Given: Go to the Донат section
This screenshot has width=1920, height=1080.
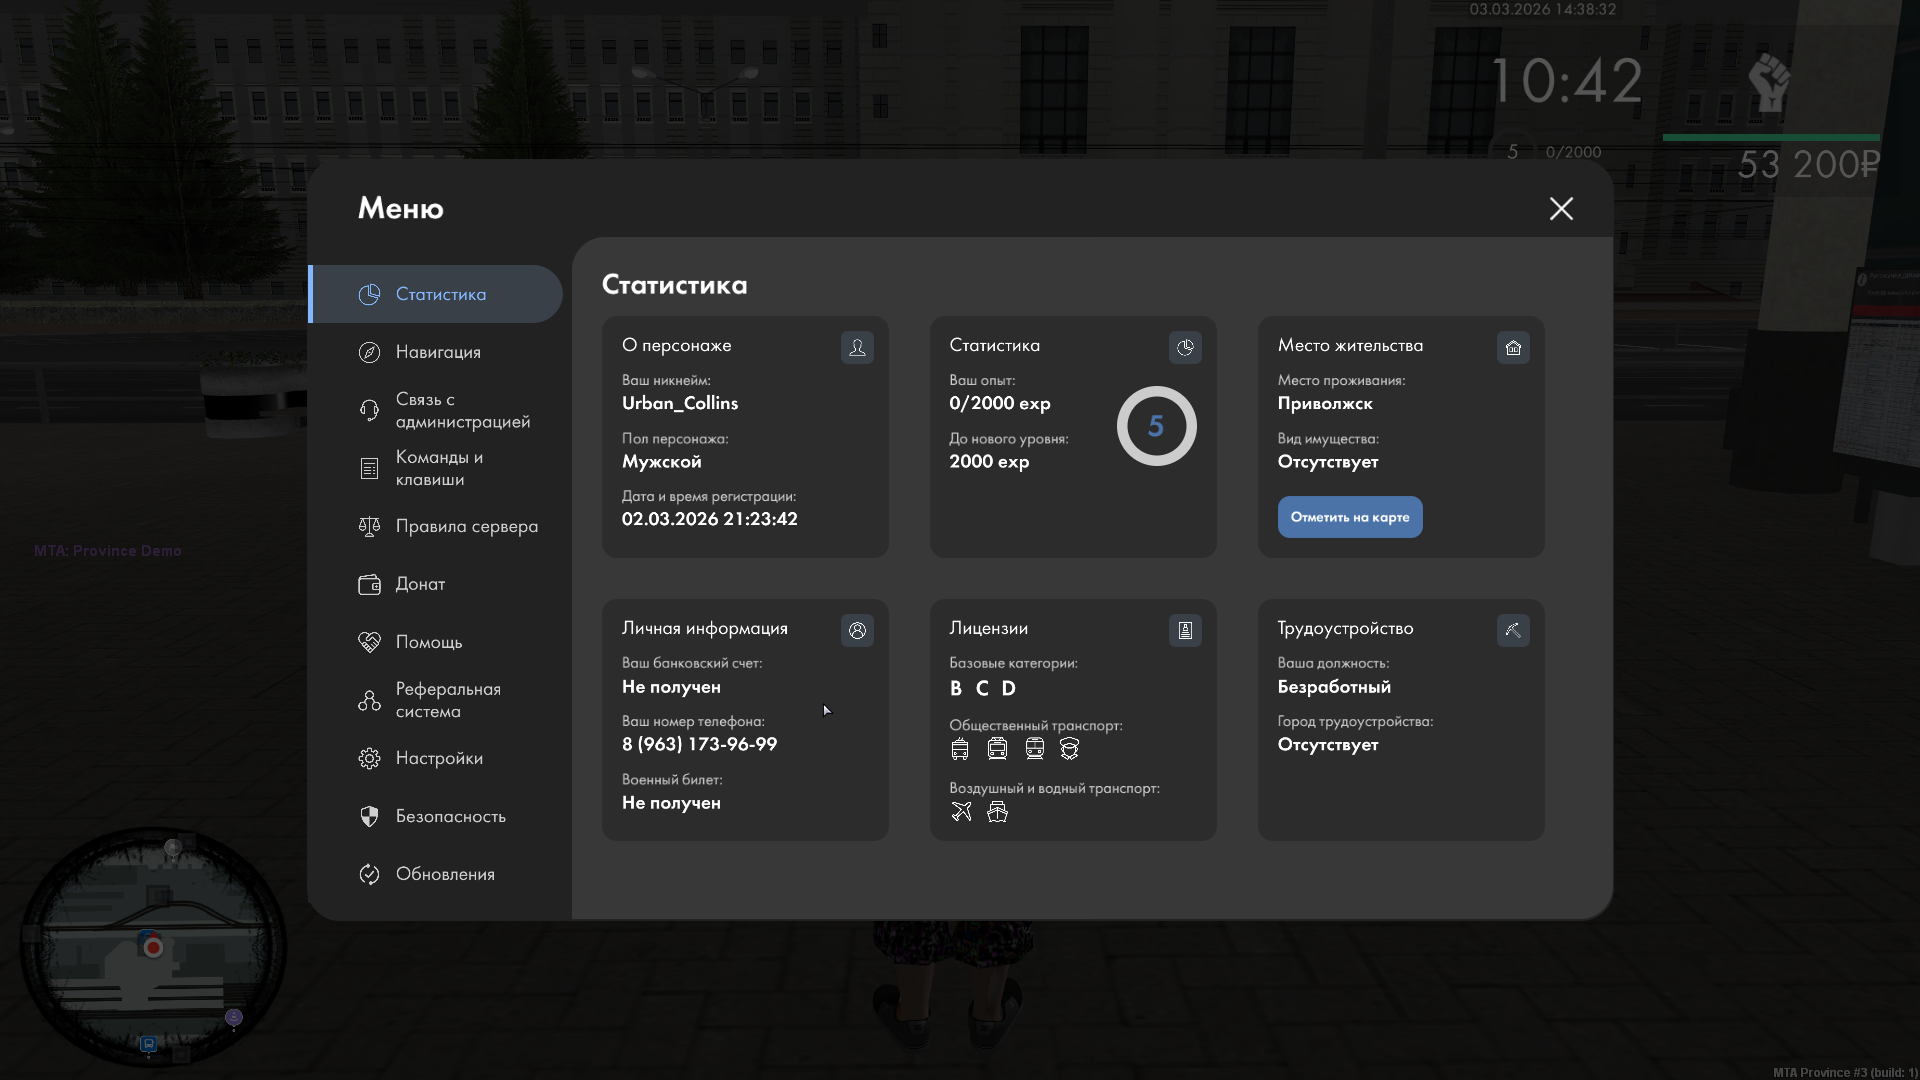Looking at the screenshot, I should 420,584.
